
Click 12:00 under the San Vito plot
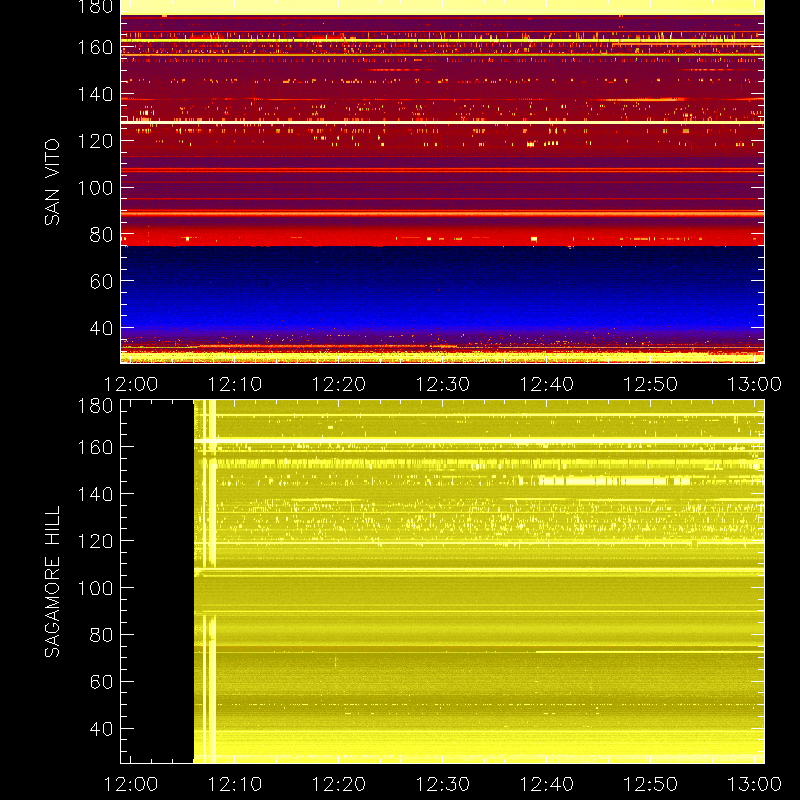131,384
